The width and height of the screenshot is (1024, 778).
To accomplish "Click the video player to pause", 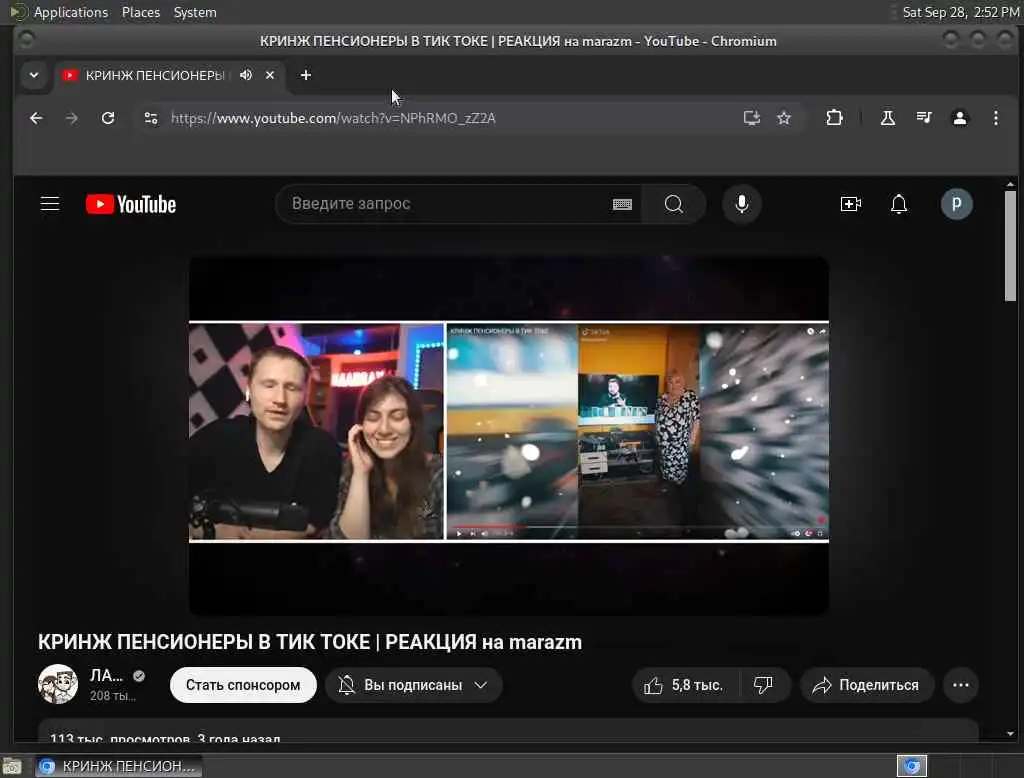I will (x=509, y=435).
